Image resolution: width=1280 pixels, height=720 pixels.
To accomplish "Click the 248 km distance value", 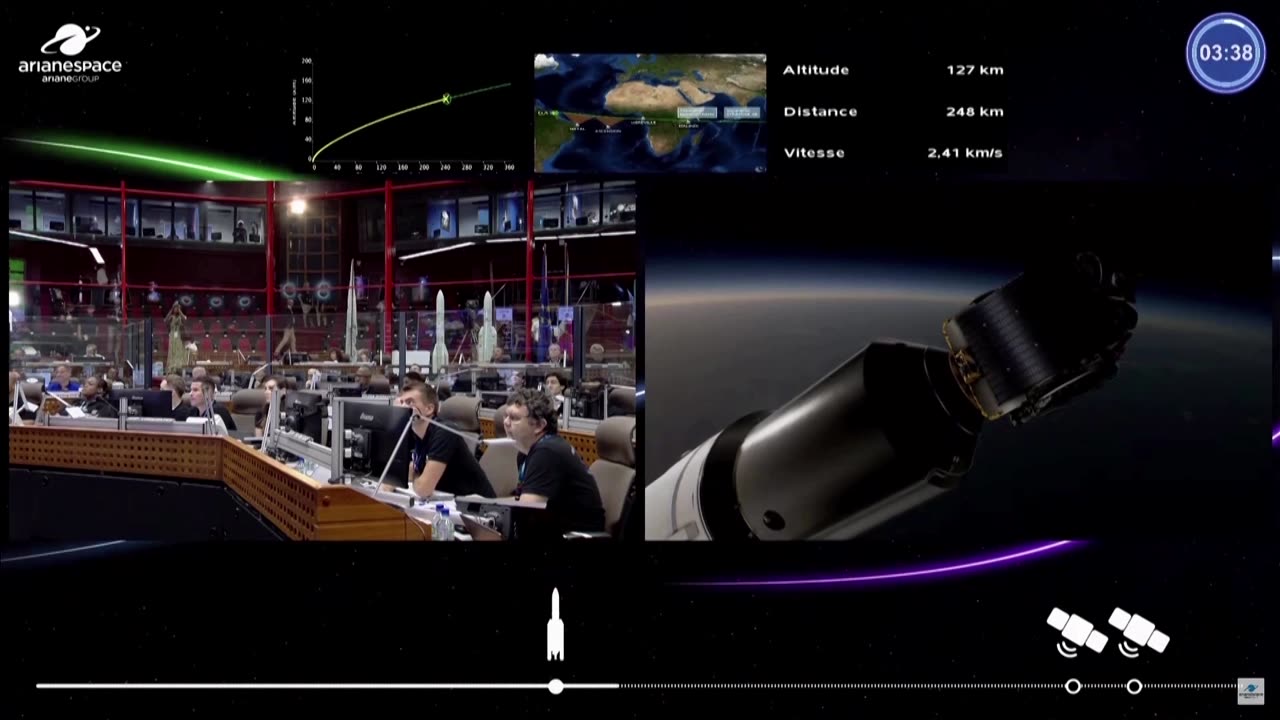I will click(x=975, y=111).
